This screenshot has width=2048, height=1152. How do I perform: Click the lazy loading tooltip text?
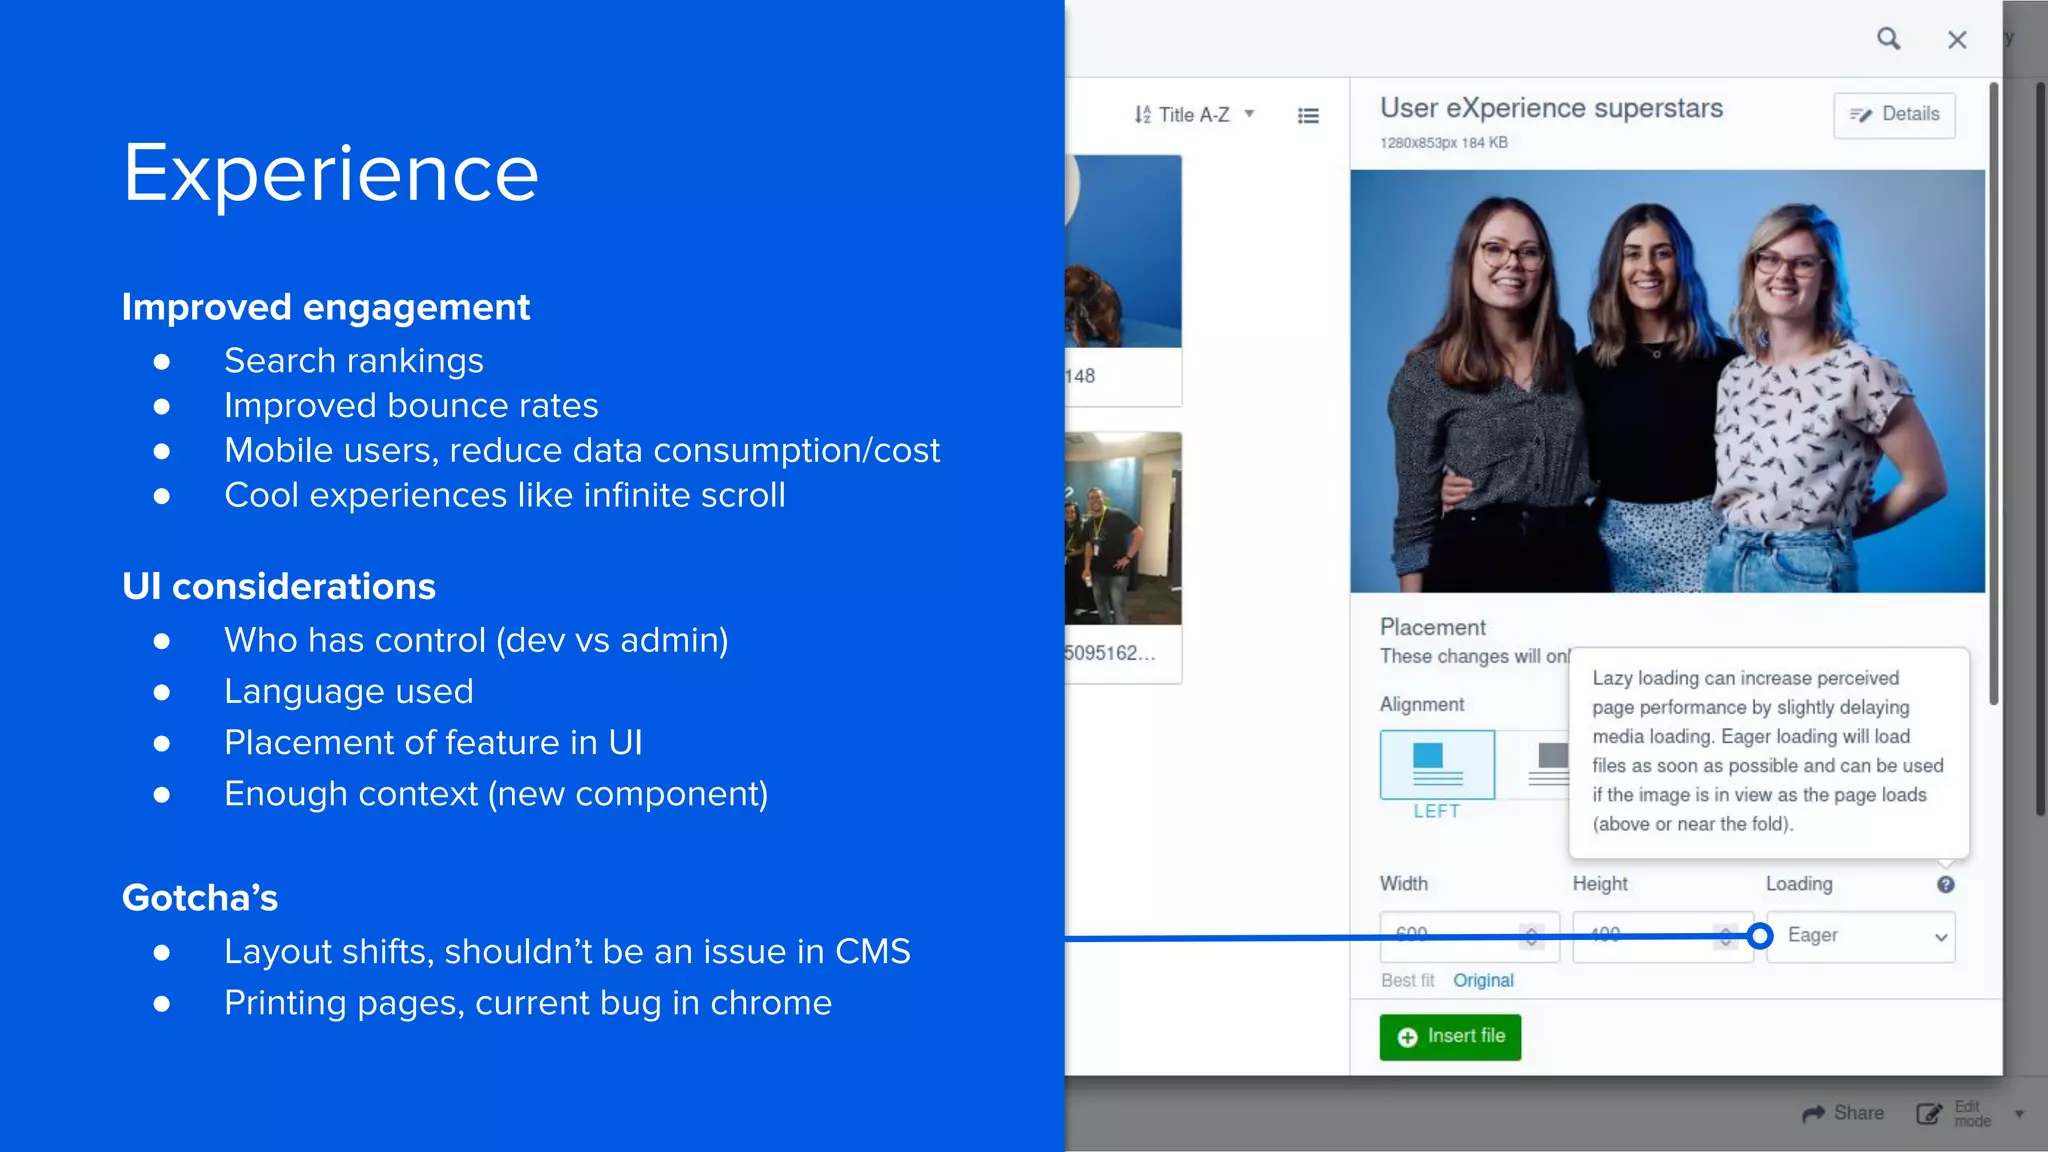point(1768,751)
